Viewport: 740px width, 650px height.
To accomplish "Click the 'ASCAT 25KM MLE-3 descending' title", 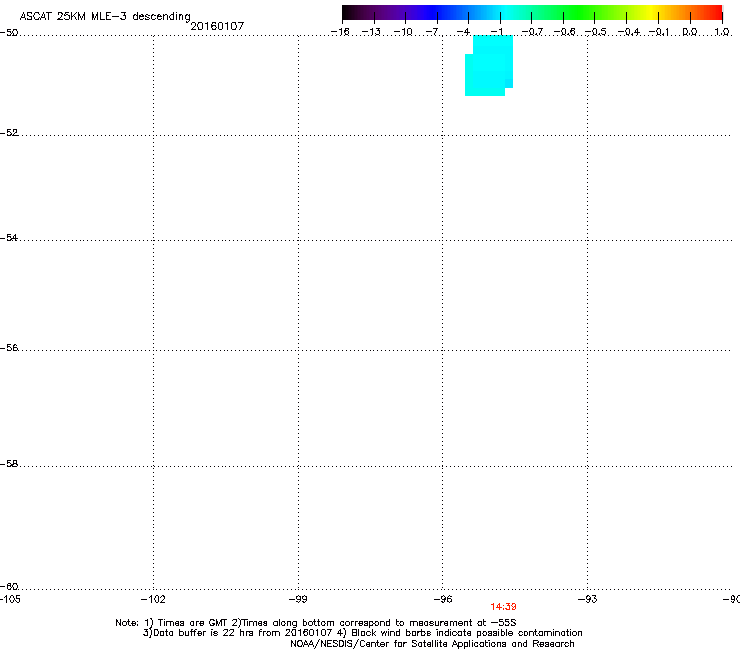I will tap(105, 16).
